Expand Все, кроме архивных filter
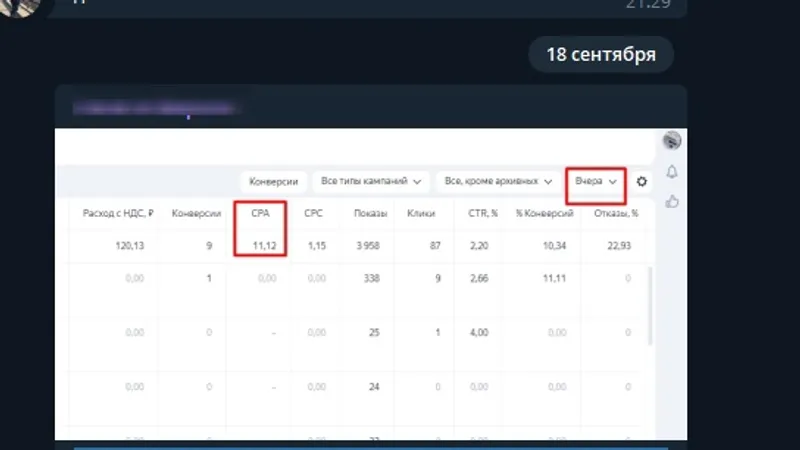800x450 pixels. tap(498, 182)
